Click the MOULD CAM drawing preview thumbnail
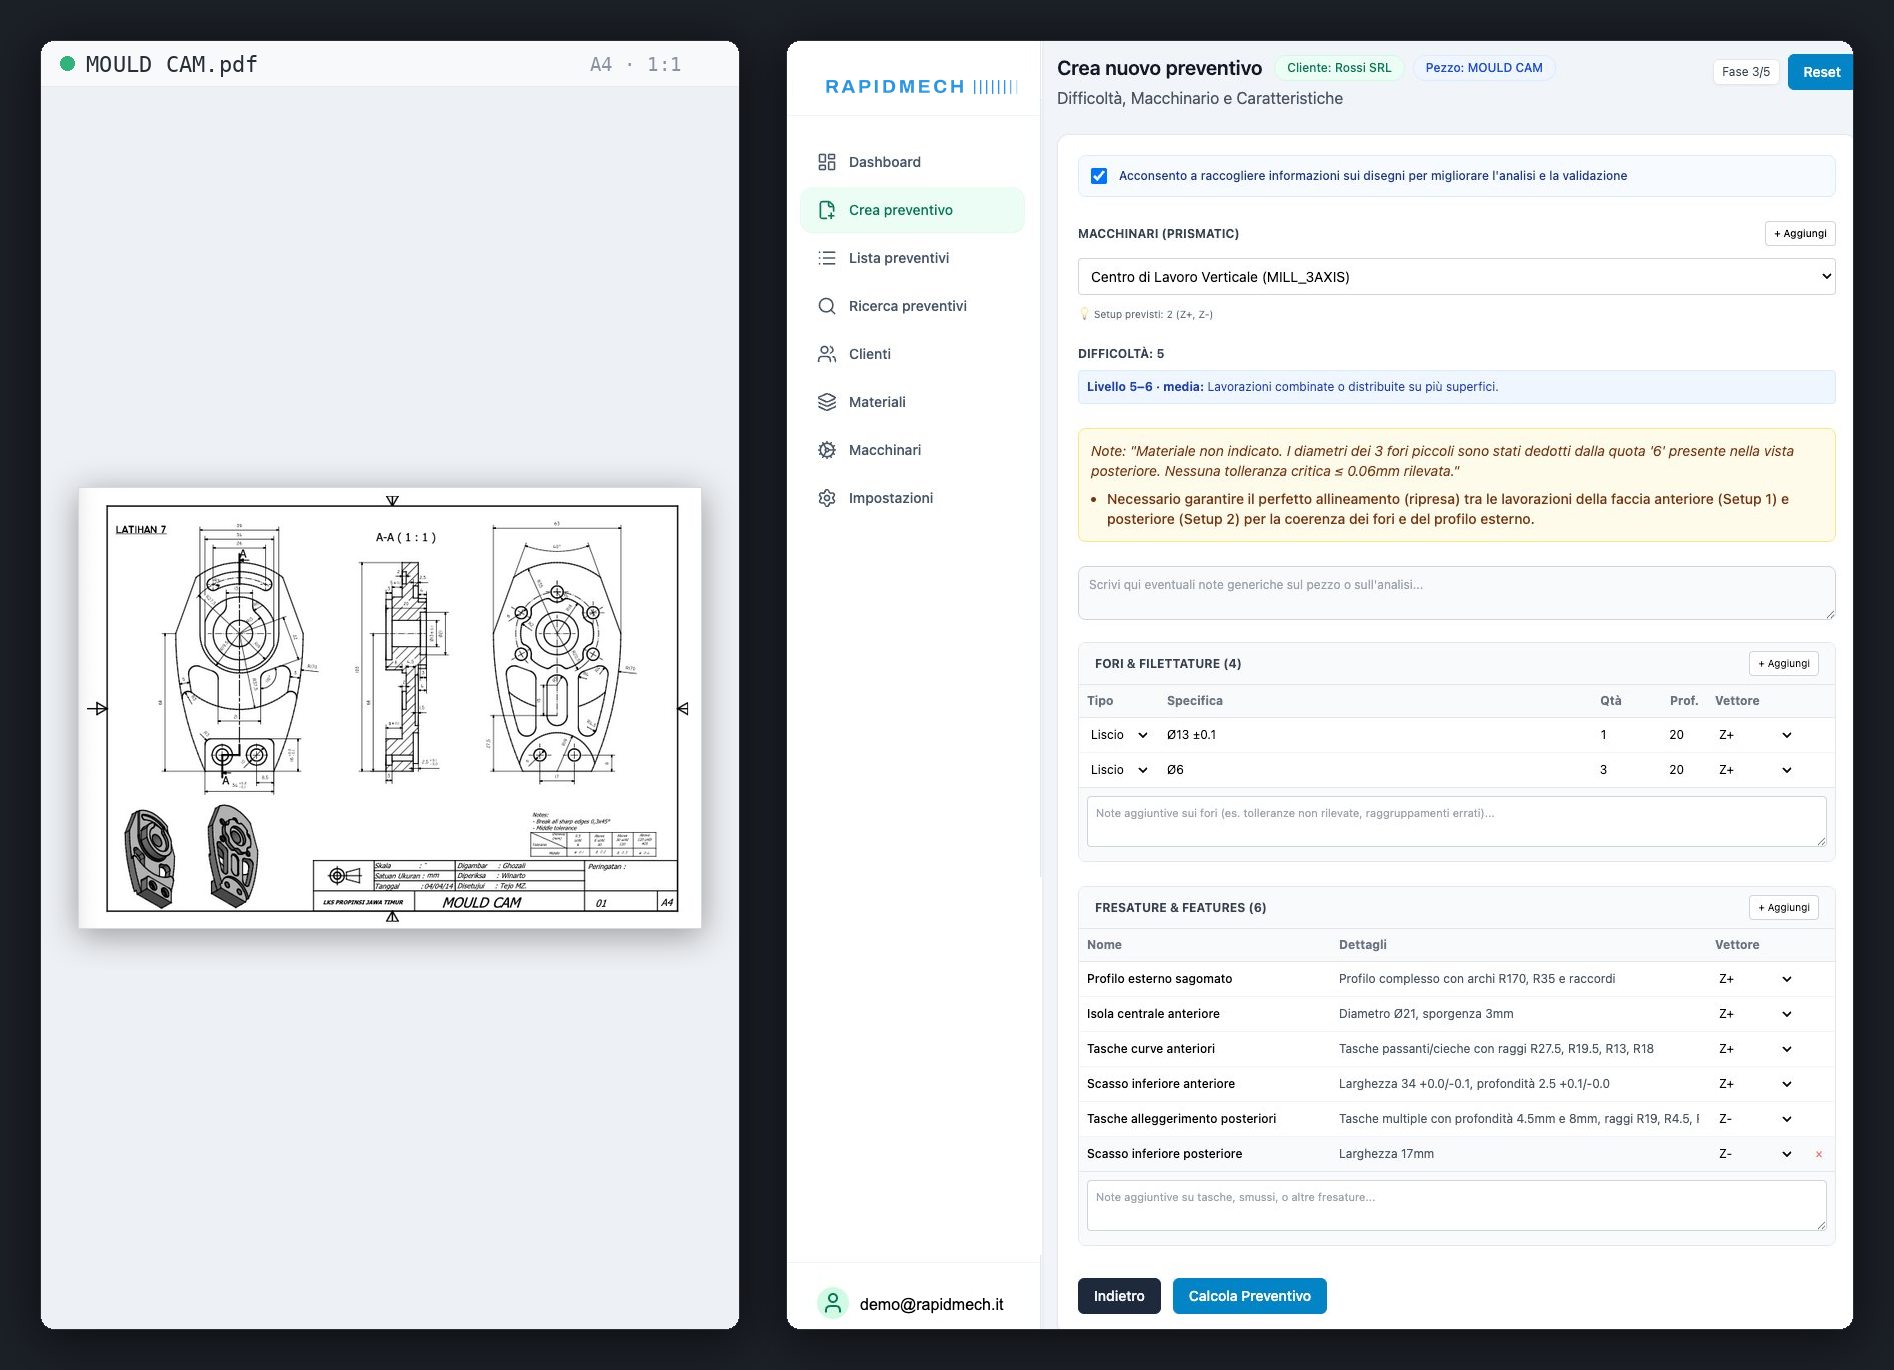 click(x=390, y=708)
